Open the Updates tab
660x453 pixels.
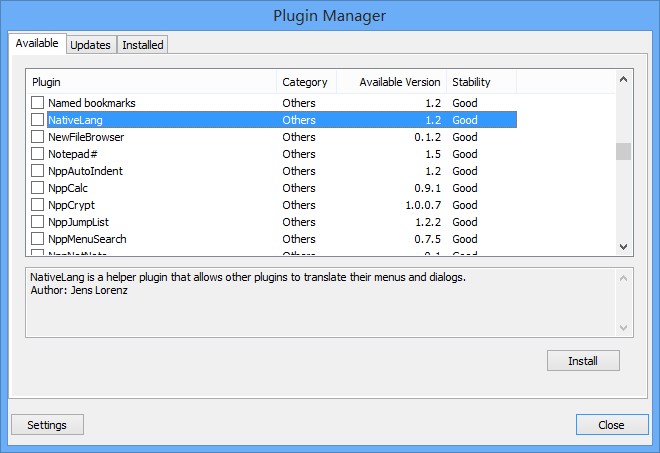tap(90, 45)
